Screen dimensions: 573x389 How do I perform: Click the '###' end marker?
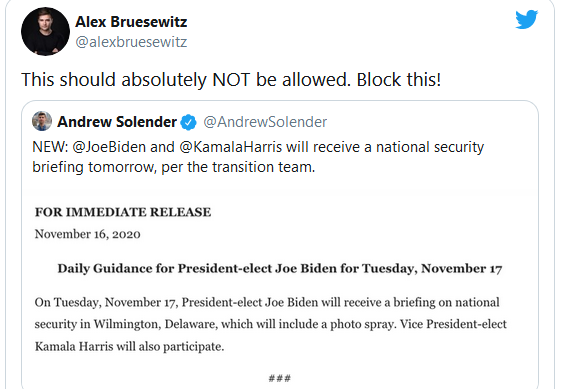pyautogui.click(x=280, y=378)
